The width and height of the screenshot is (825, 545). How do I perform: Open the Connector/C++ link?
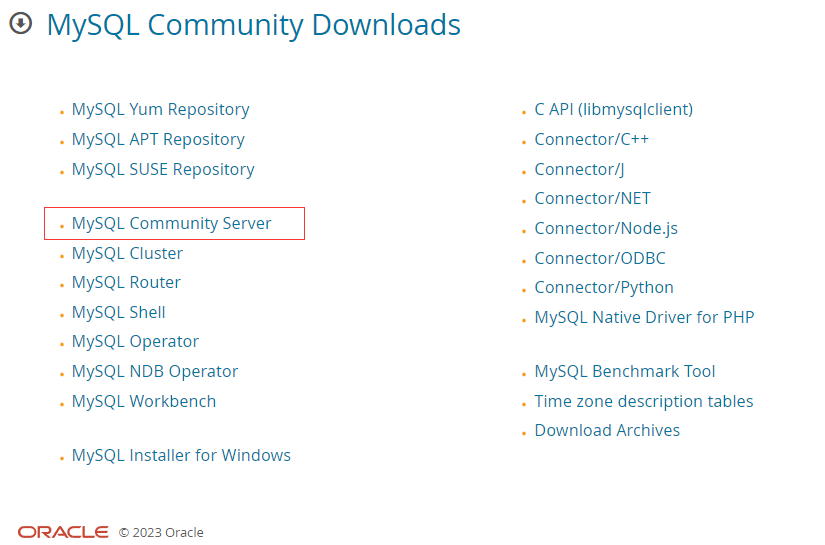click(x=591, y=139)
